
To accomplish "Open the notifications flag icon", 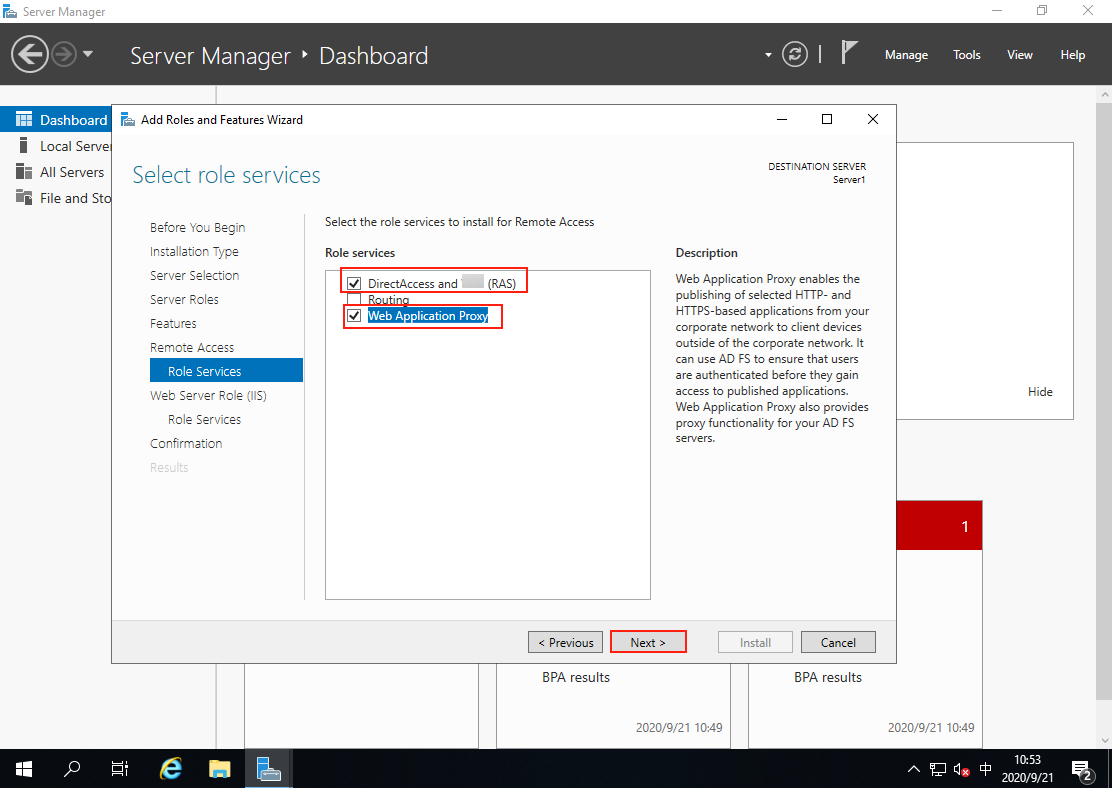I will 849,52.
